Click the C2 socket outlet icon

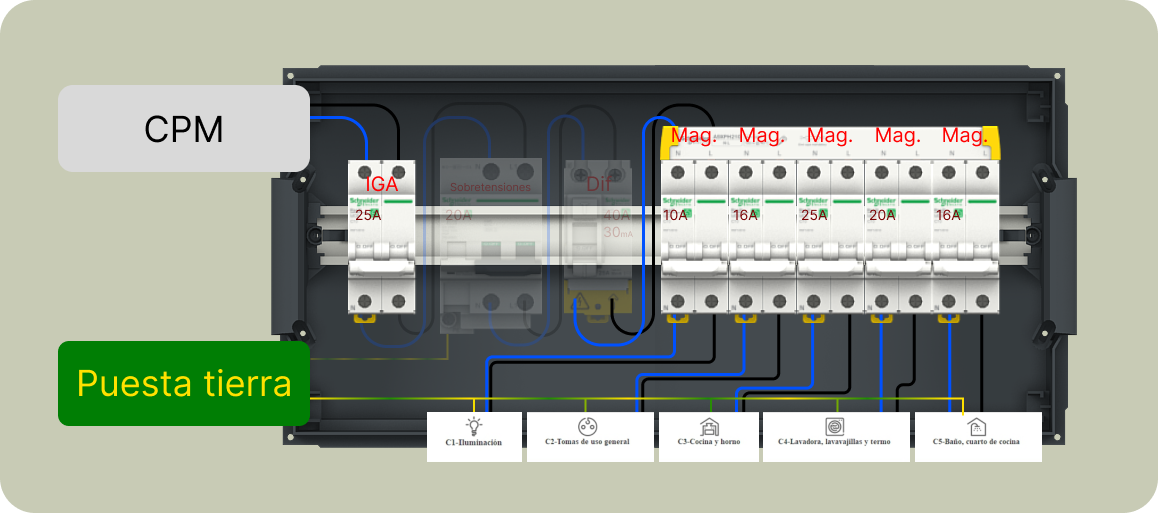[x=588, y=426]
